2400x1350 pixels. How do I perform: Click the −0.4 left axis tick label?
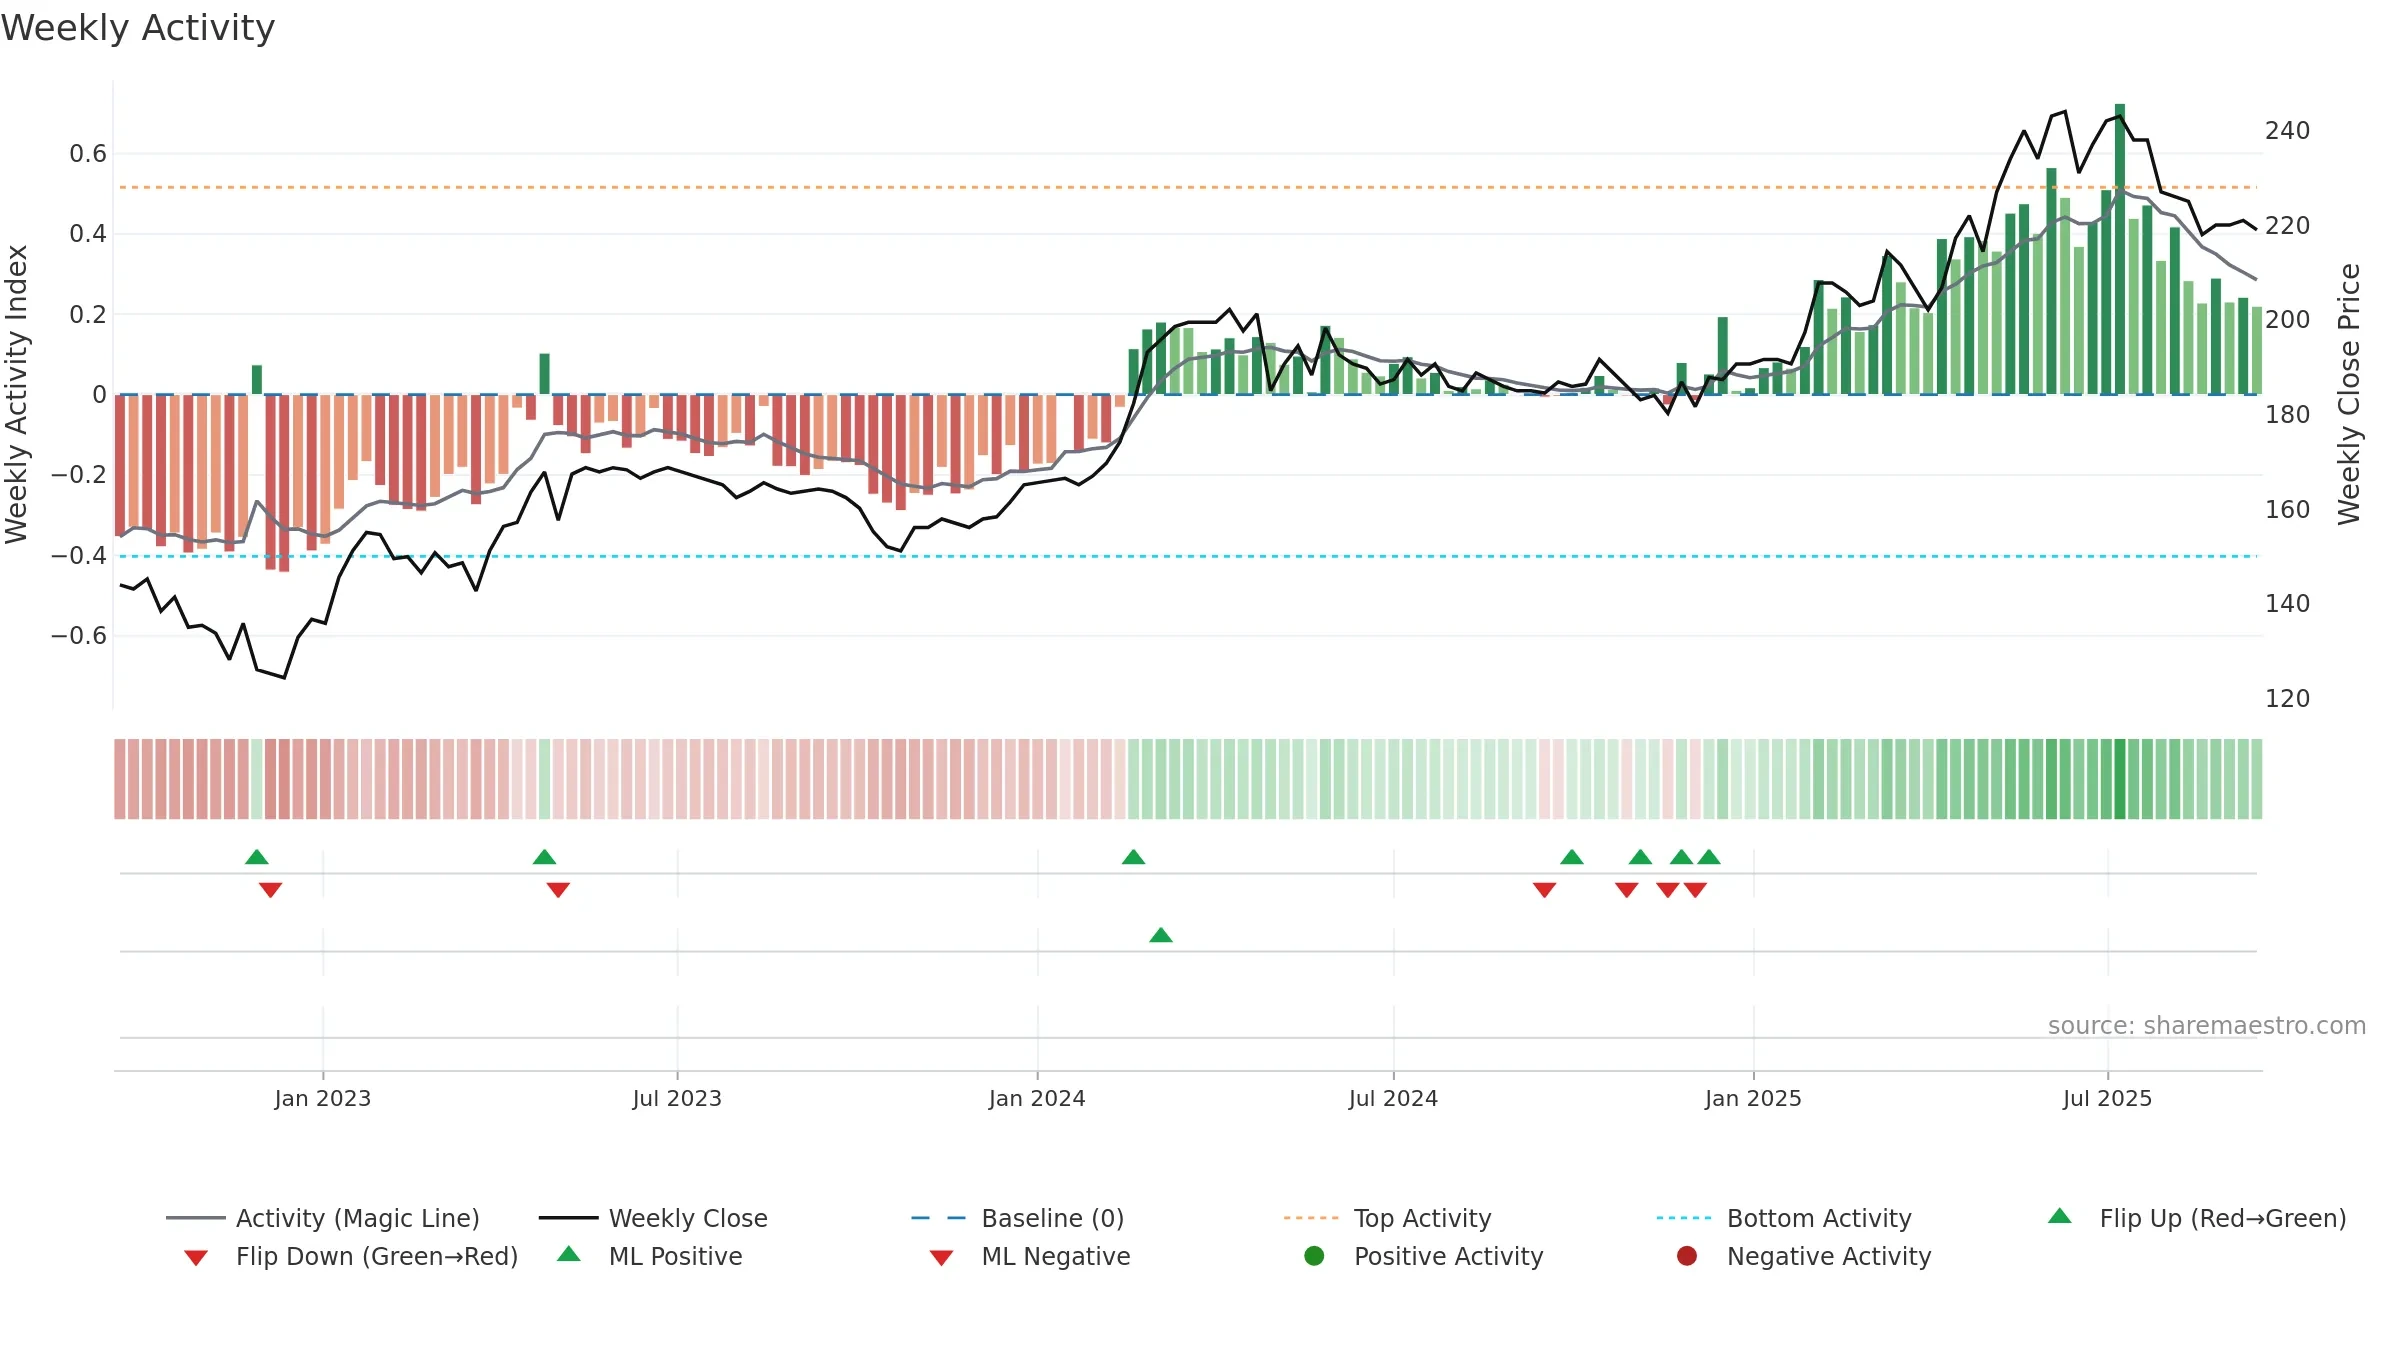[x=79, y=555]
